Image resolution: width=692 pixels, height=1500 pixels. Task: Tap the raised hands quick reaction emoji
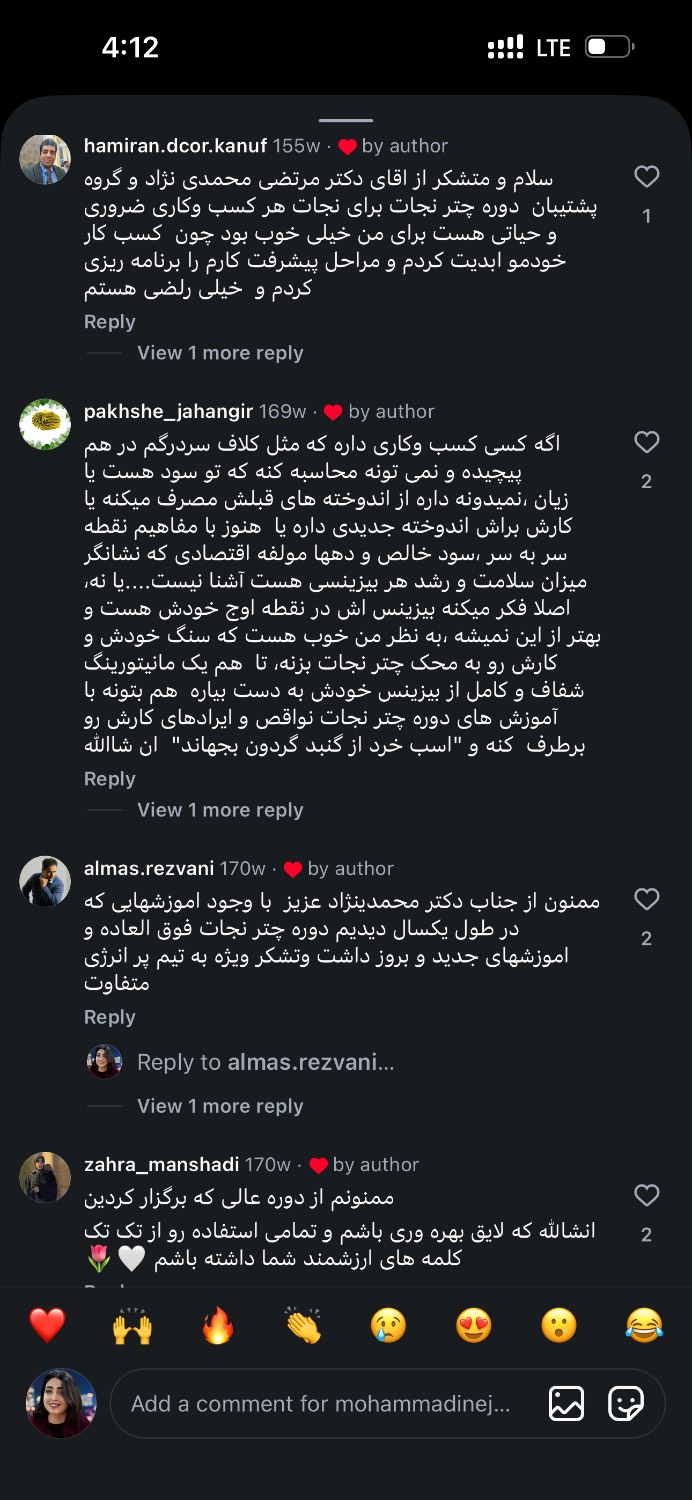(132, 1326)
